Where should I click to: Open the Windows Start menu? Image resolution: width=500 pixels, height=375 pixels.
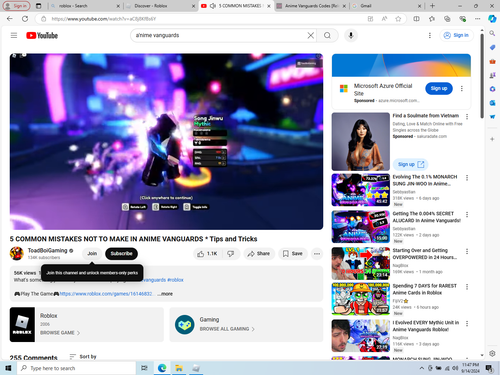pos(8,368)
